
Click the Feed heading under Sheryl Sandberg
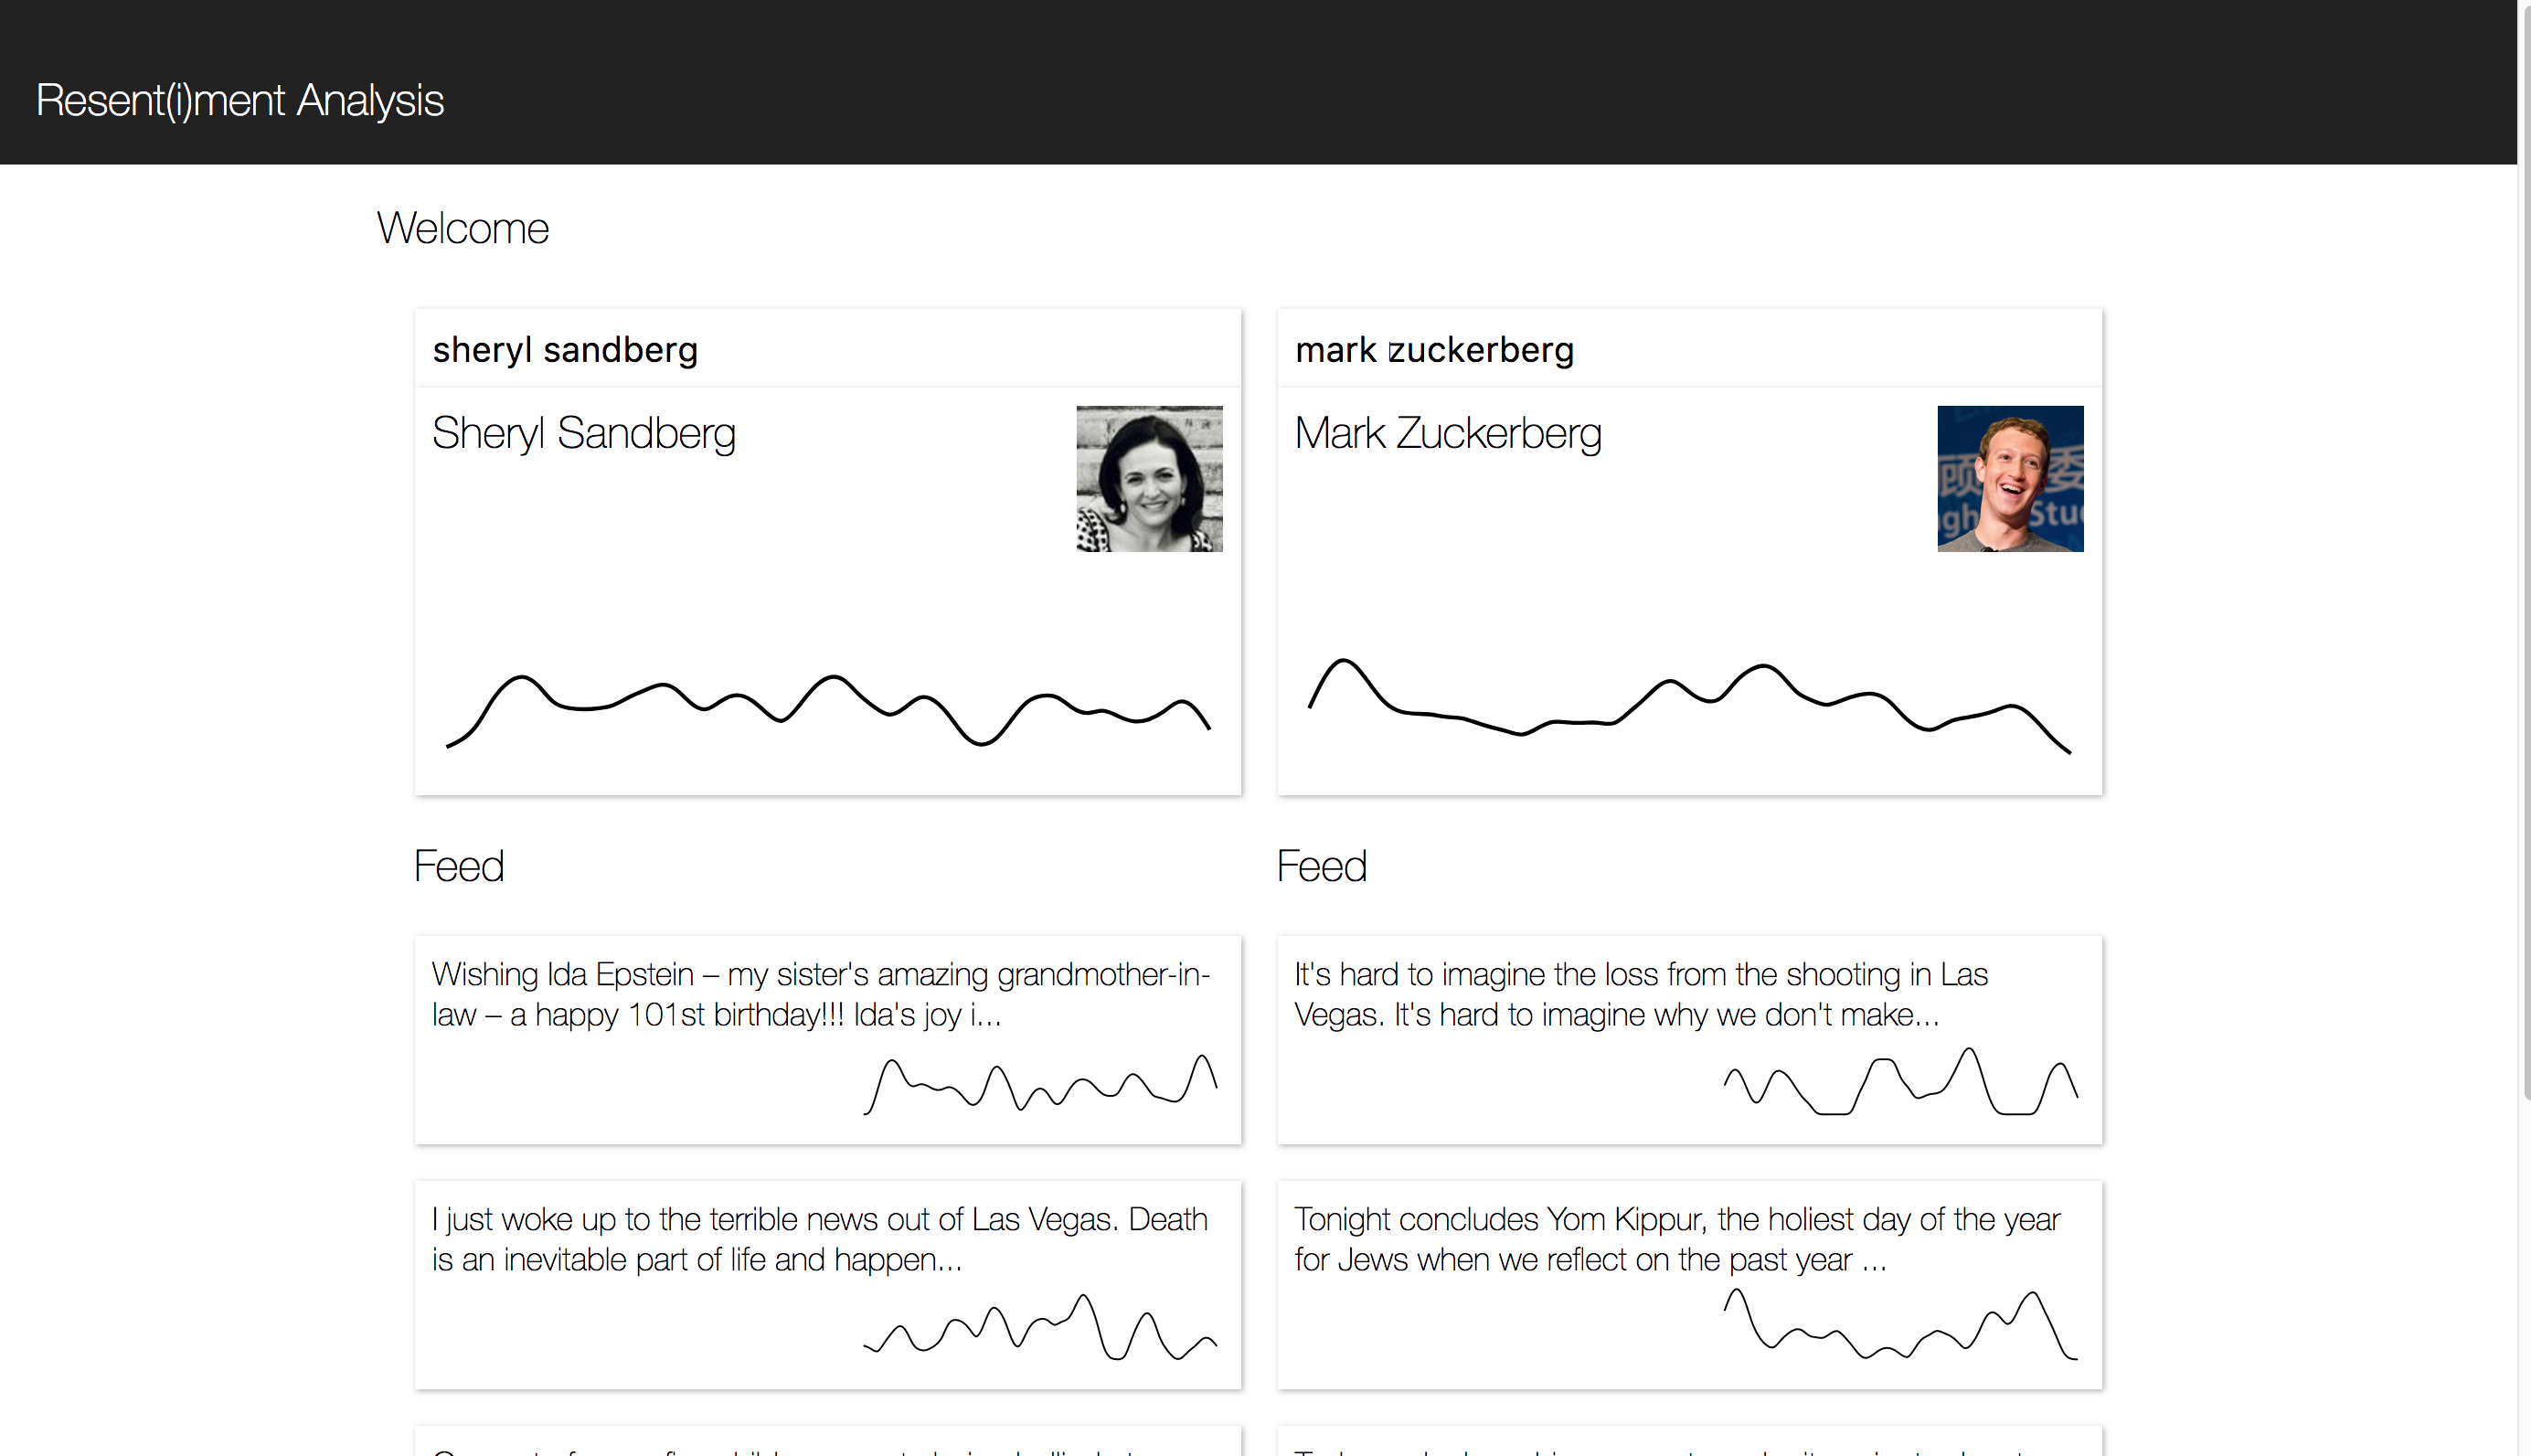tap(459, 866)
